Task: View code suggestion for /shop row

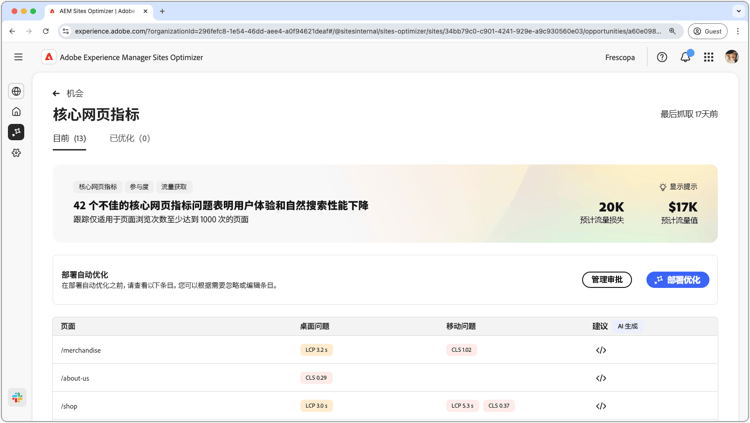Action: (x=601, y=406)
